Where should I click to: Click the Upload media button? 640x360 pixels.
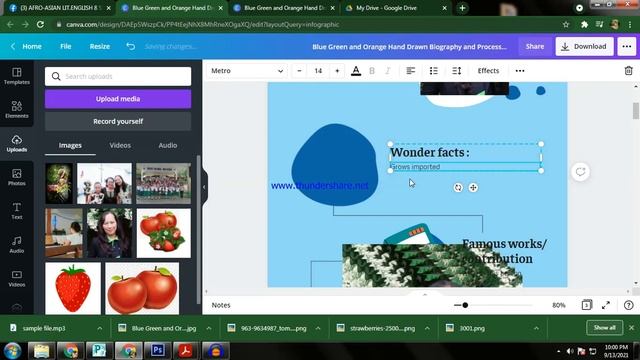[118, 99]
